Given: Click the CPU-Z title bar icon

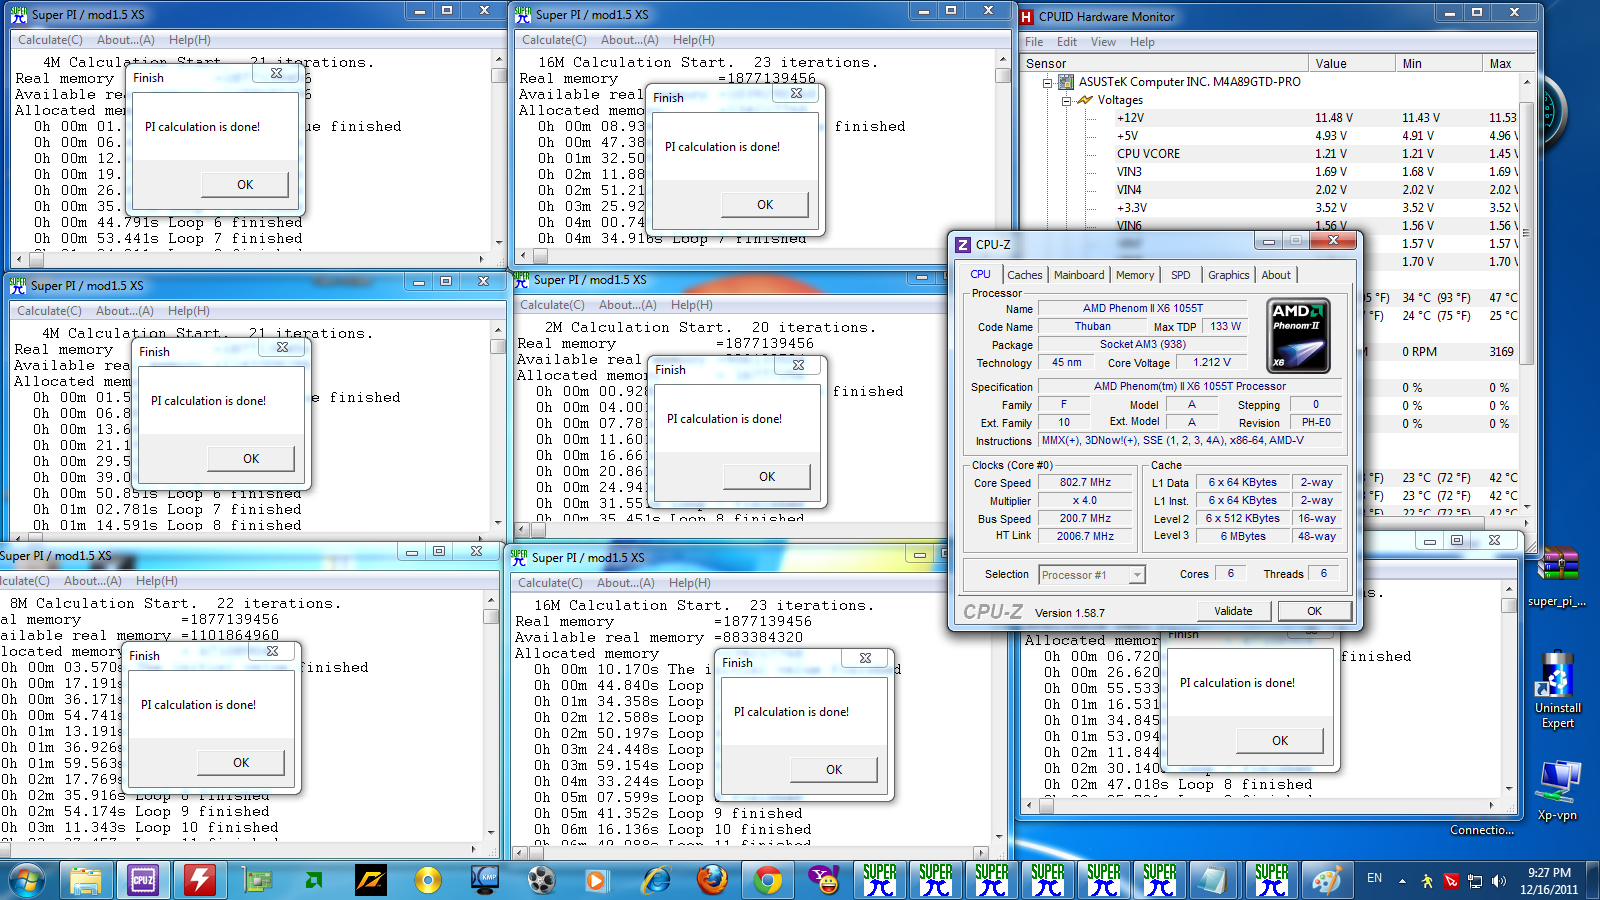Looking at the screenshot, I should (963, 244).
